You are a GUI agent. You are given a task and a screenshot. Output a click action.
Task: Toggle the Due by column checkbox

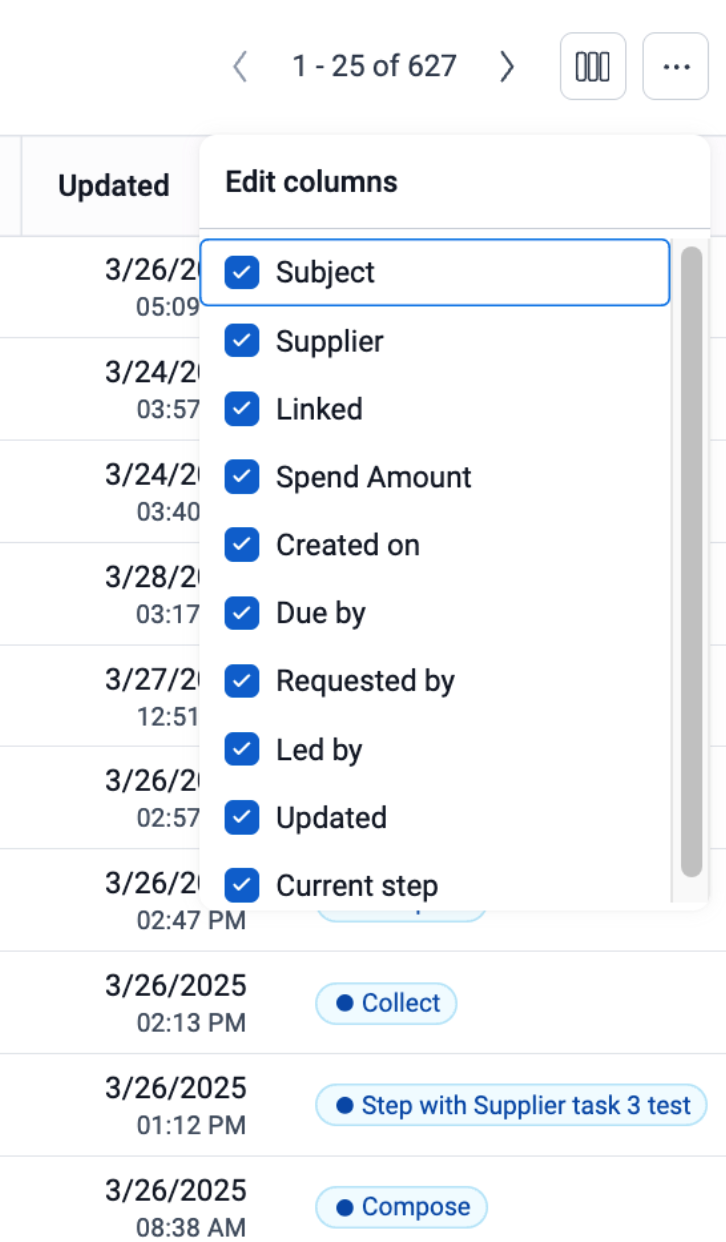coord(242,613)
